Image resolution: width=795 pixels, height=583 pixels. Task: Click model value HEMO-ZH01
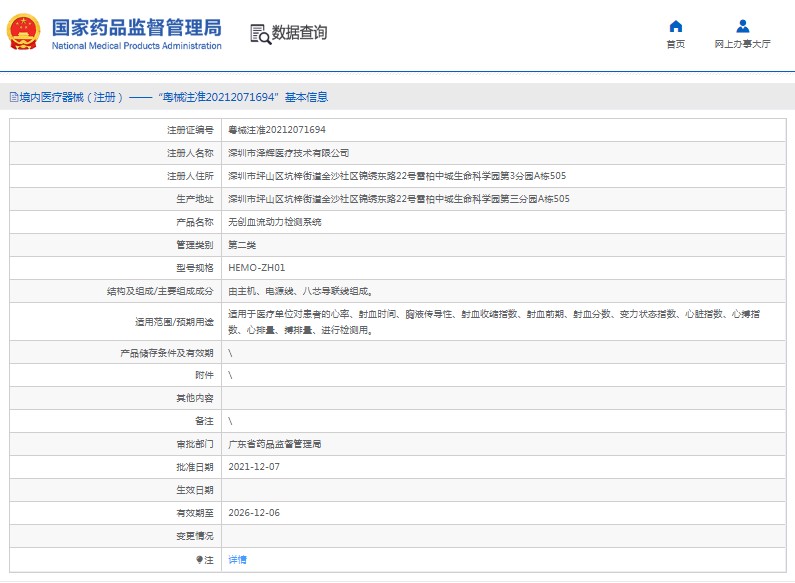[x=257, y=268]
